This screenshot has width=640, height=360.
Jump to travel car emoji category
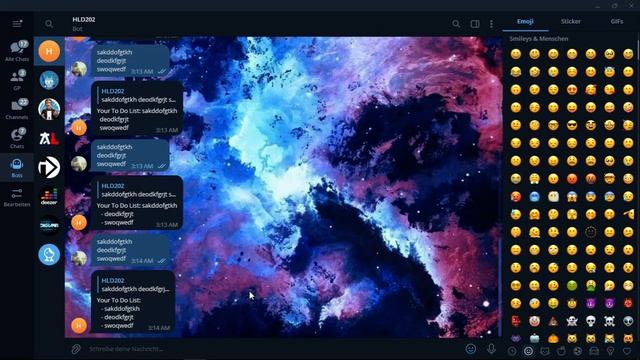click(x=594, y=351)
